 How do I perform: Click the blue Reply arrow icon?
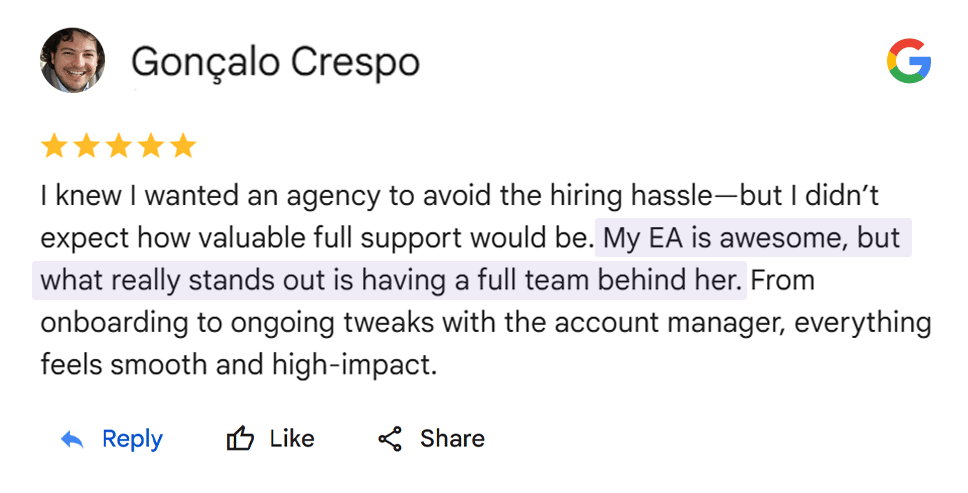pyautogui.click(x=72, y=439)
